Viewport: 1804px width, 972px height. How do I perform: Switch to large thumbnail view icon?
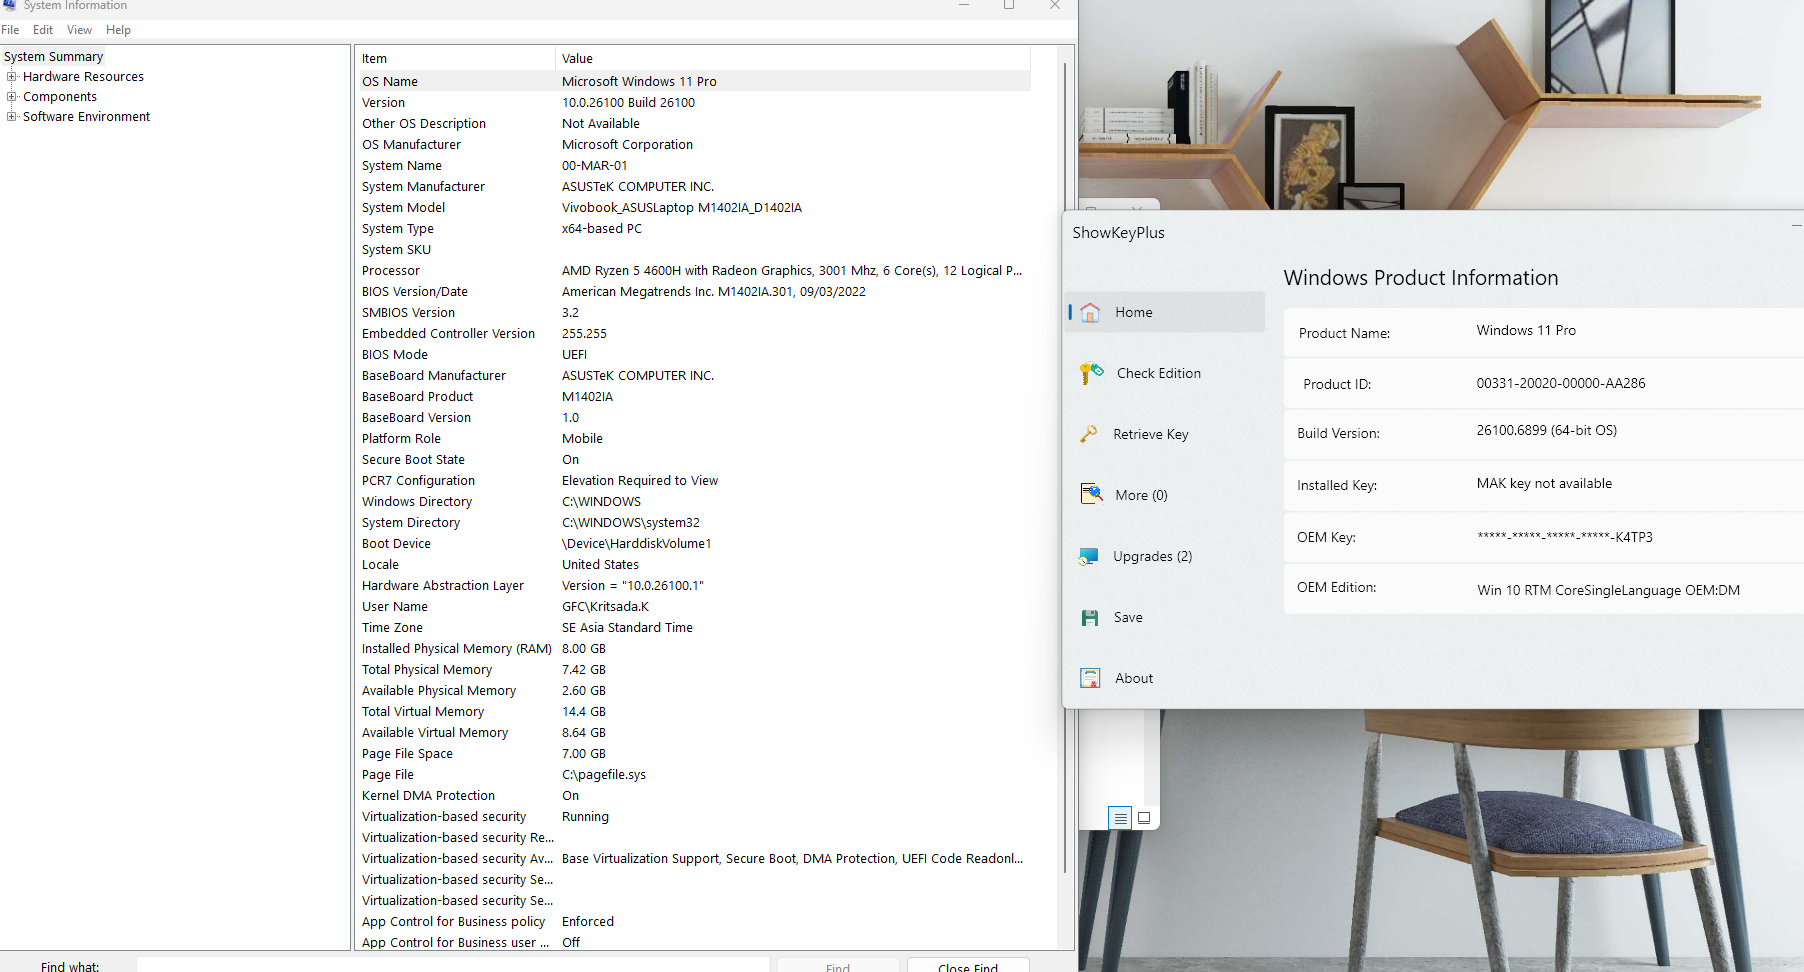tap(1144, 818)
